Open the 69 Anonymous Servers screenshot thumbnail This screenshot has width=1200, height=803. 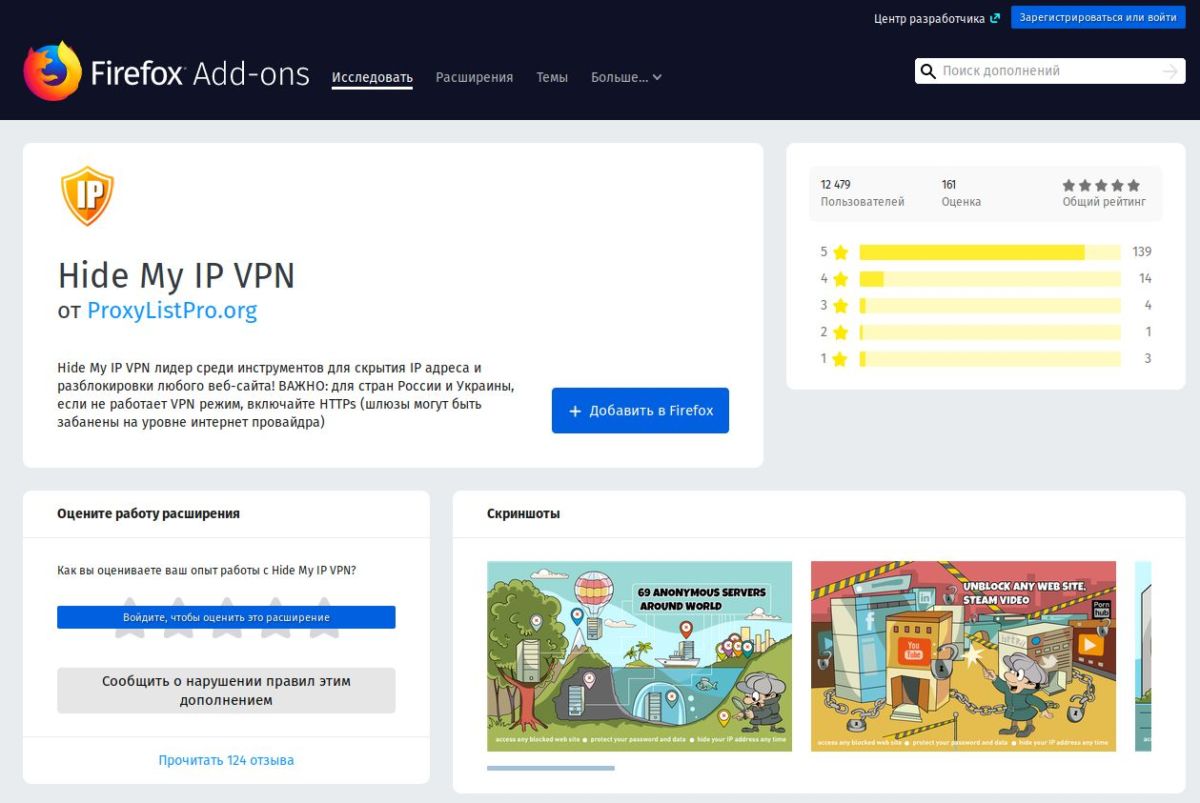coord(639,656)
